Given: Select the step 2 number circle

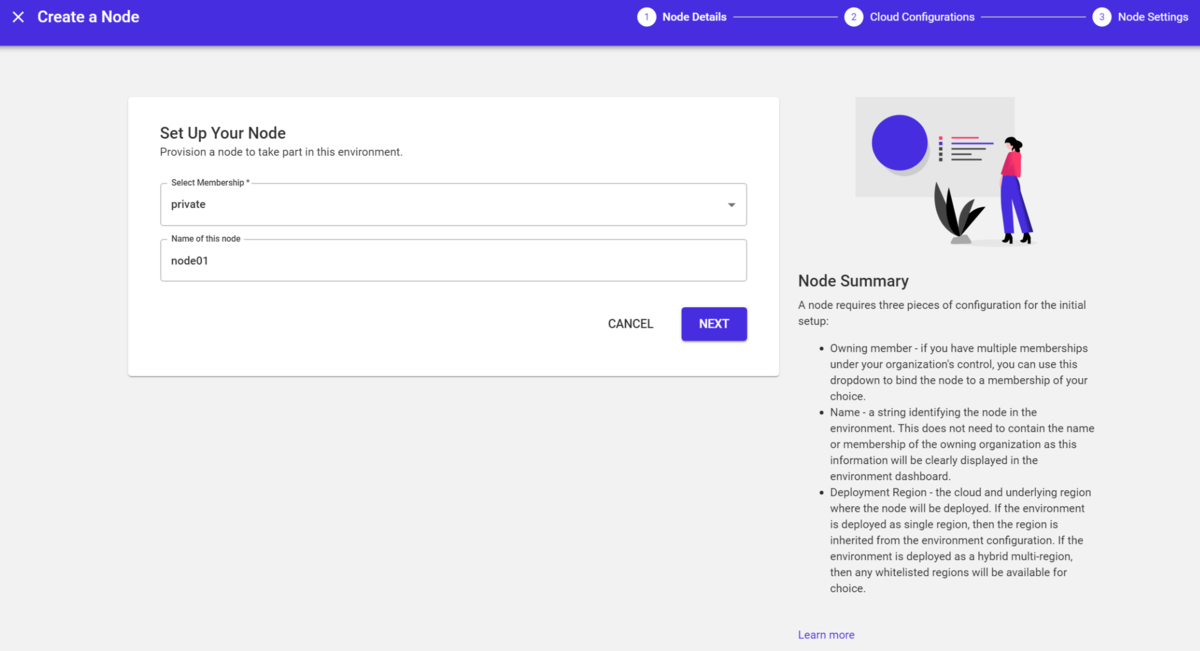Looking at the screenshot, I should pos(853,17).
